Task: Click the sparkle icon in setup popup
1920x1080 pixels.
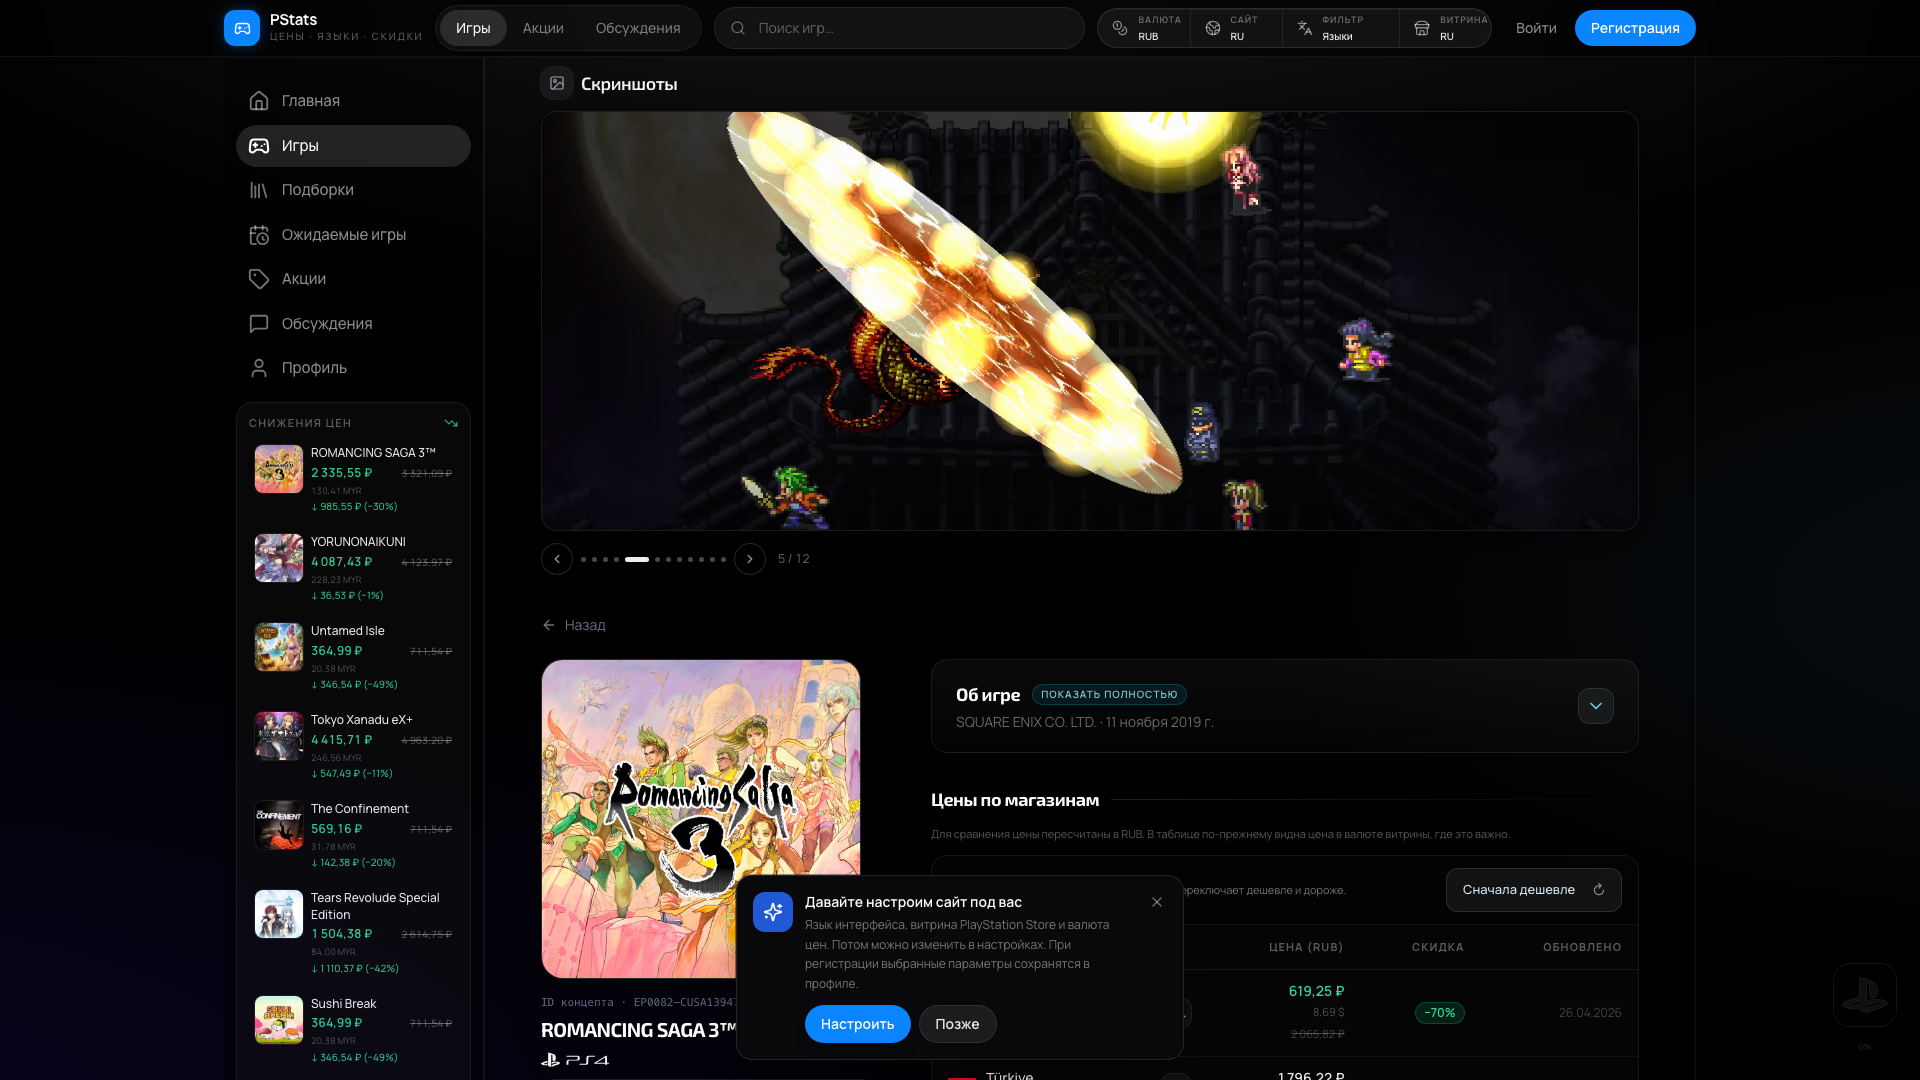Action: pyautogui.click(x=773, y=912)
